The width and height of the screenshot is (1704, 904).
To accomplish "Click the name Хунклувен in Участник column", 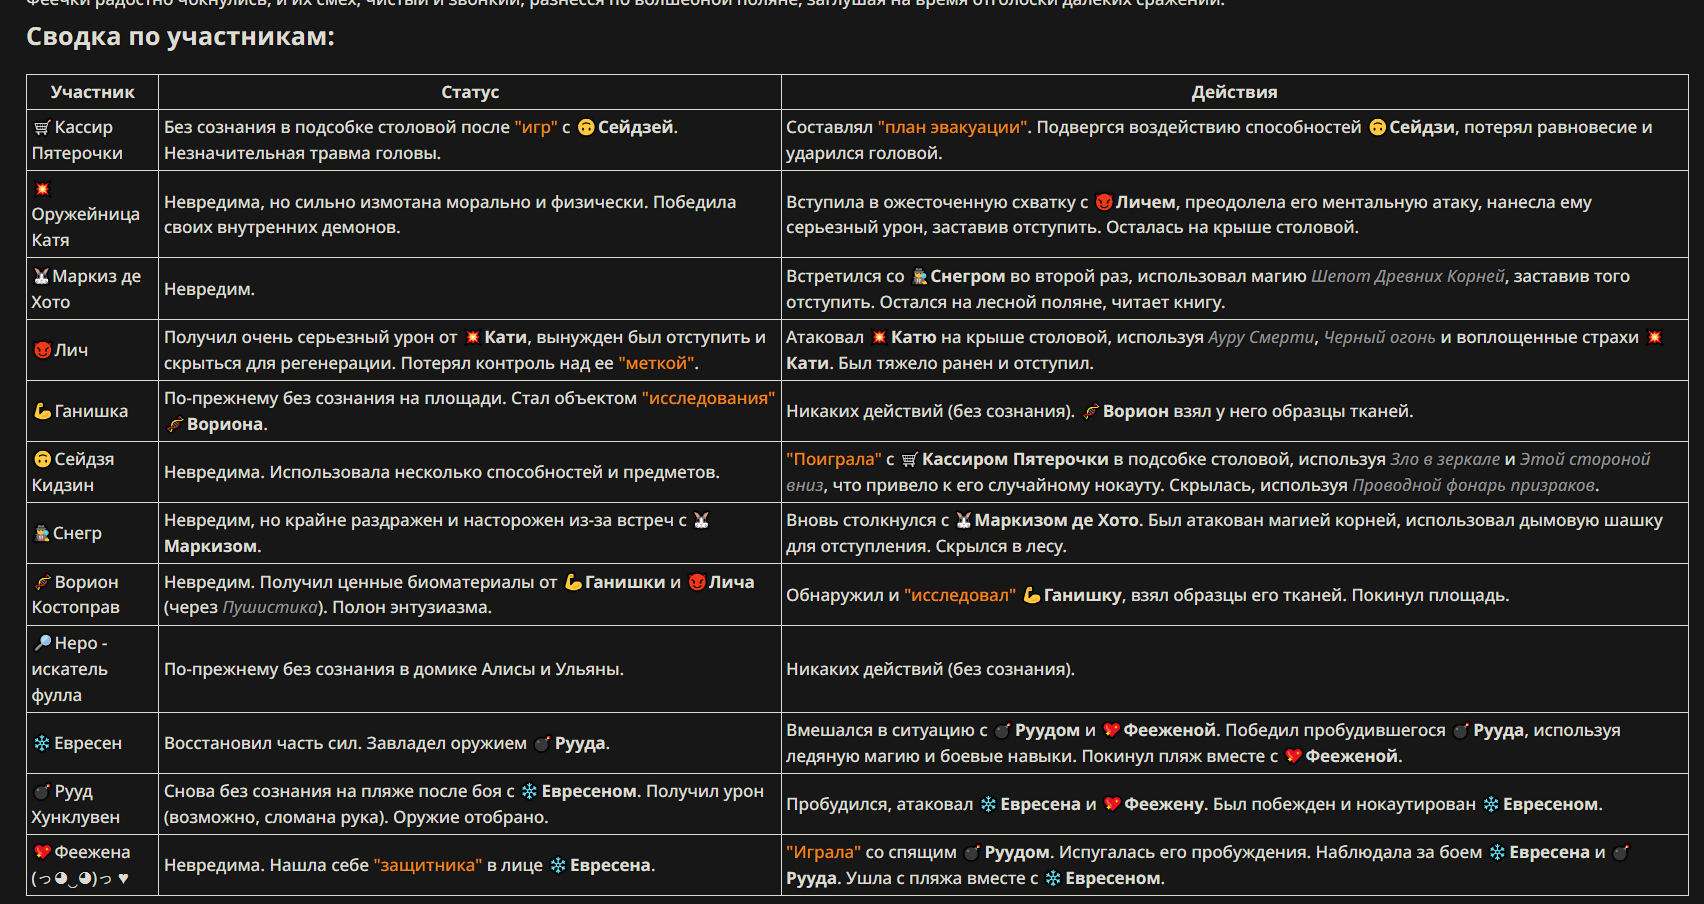I will tap(75, 817).
